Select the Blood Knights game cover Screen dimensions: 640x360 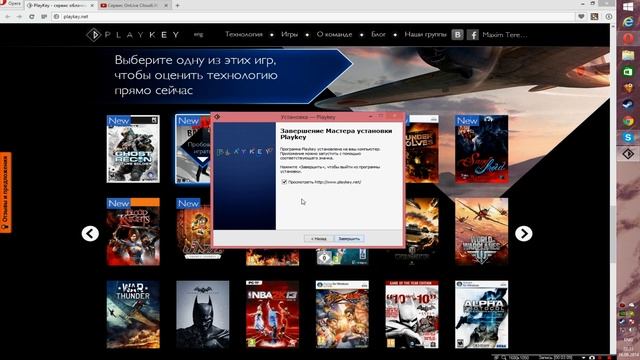(133, 232)
